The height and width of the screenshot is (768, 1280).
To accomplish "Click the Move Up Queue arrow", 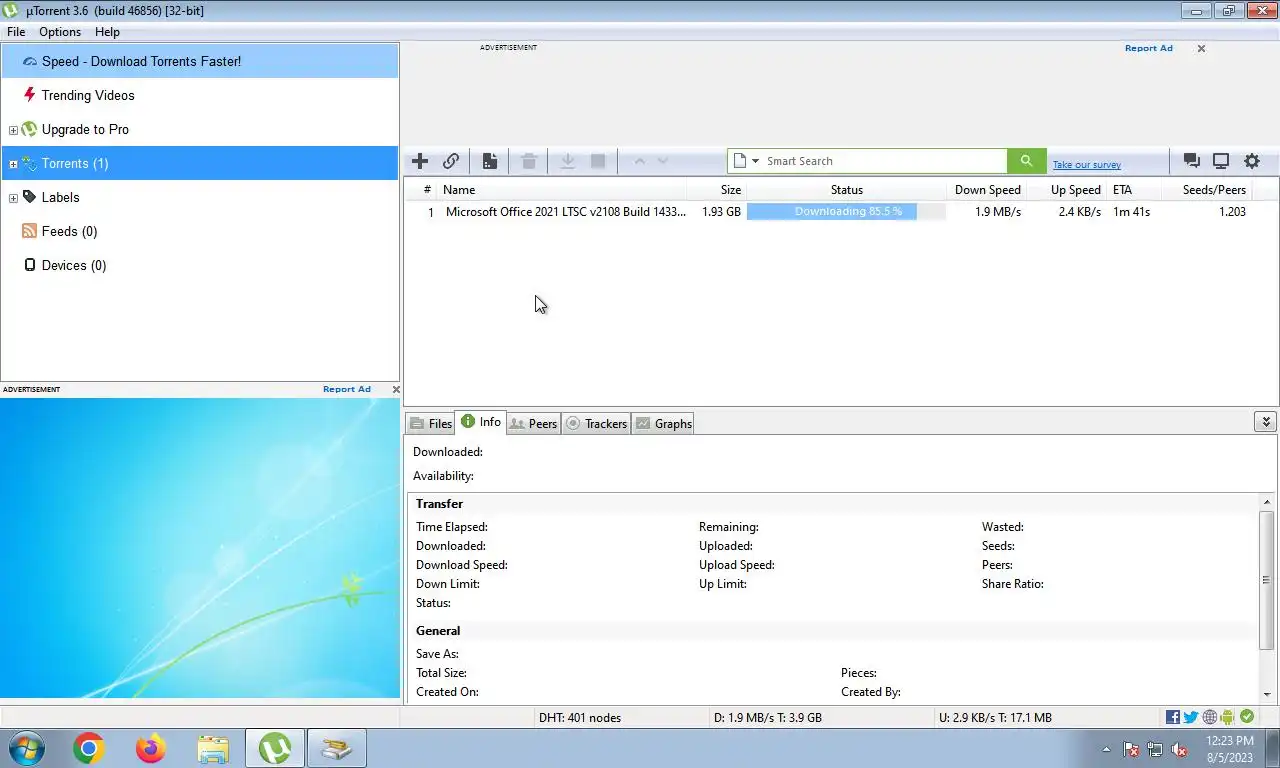I will point(640,161).
